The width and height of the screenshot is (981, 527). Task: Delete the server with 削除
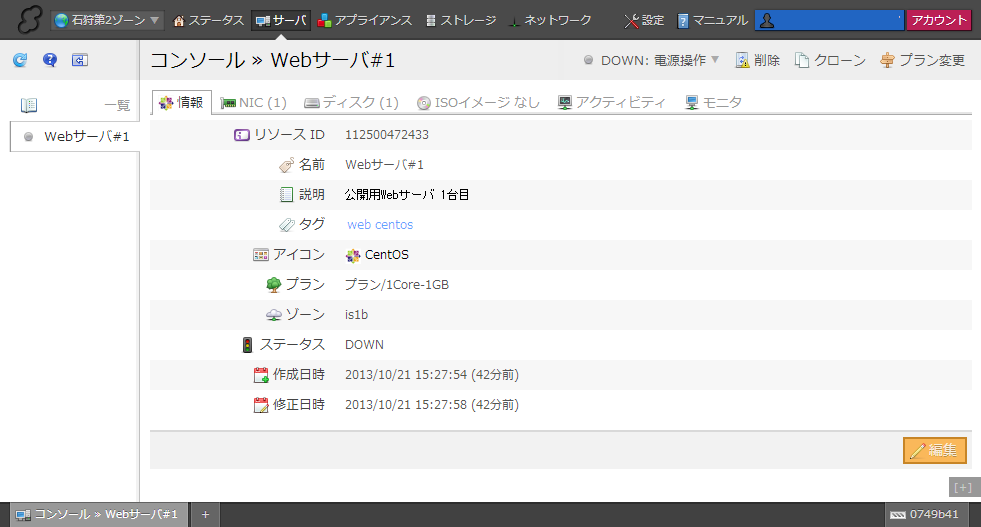coord(757,60)
